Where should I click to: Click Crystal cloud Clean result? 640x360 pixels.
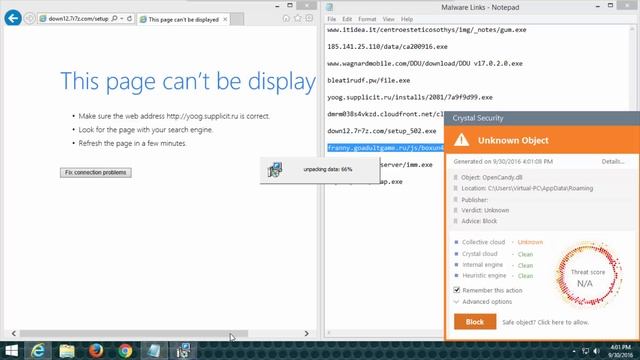pyautogui.click(x=525, y=254)
